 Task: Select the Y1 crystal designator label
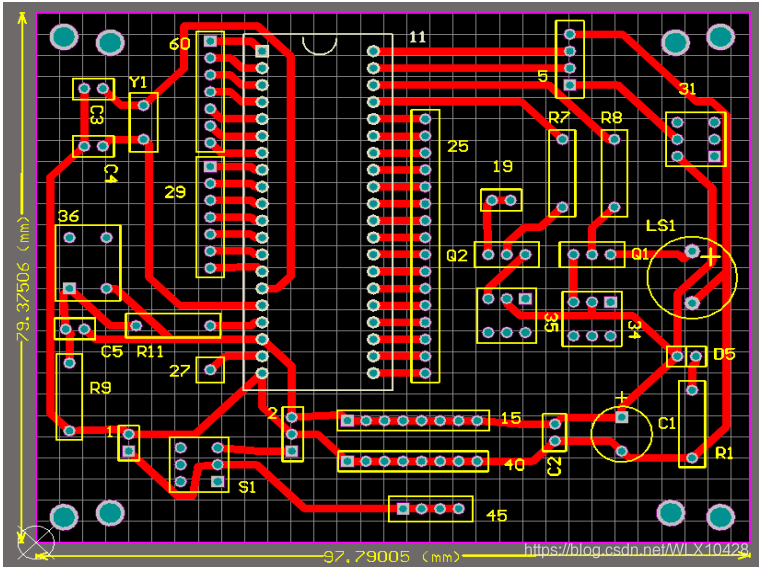pyautogui.click(x=138, y=82)
